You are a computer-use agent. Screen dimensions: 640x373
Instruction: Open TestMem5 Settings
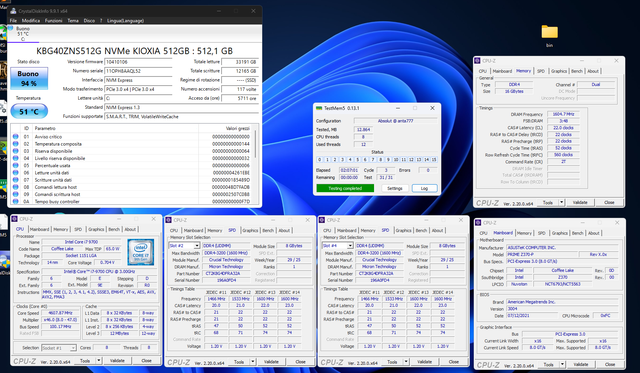(394, 188)
